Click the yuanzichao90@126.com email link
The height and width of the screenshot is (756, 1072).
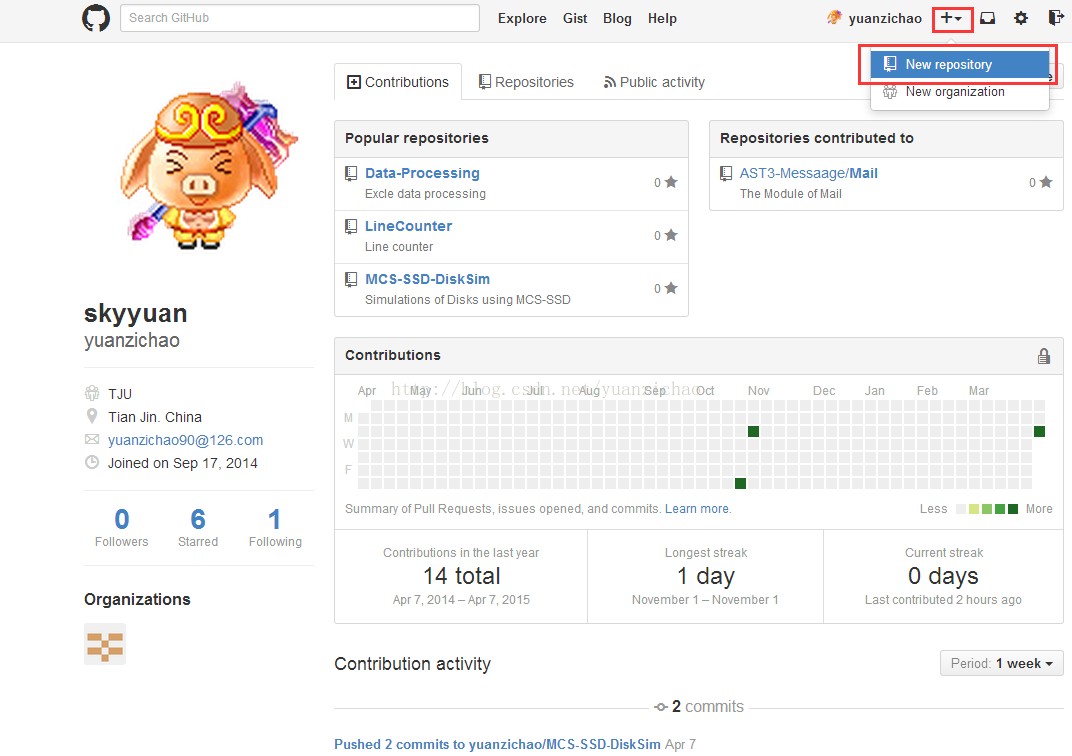185,440
